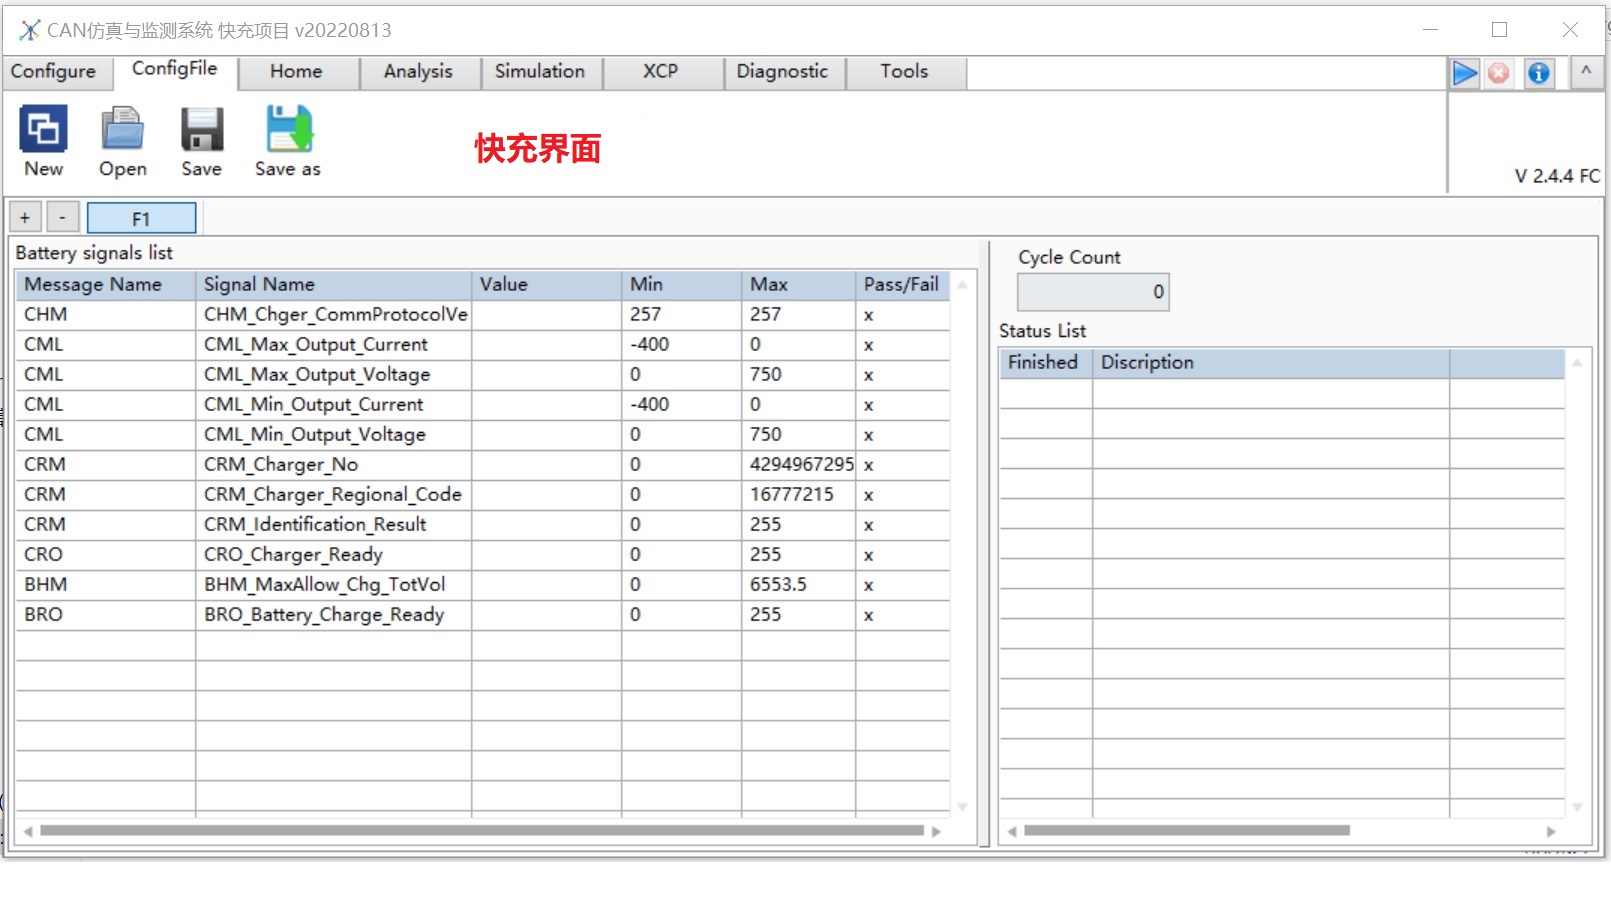The image size is (1611, 924).
Task: Open the Diagnostic tab
Action: pos(782,72)
